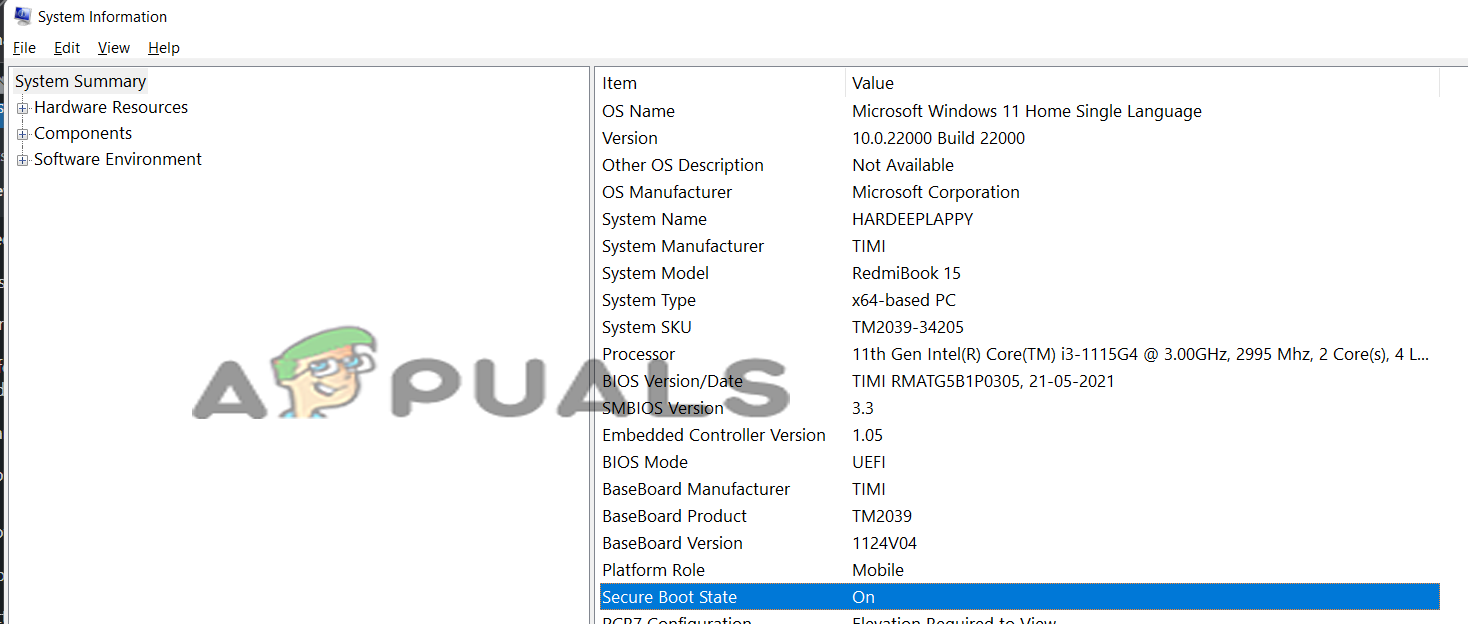Click the value 10.0.22000 Build 22000
The width and height of the screenshot is (1468, 624).
click(x=938, y=138)
